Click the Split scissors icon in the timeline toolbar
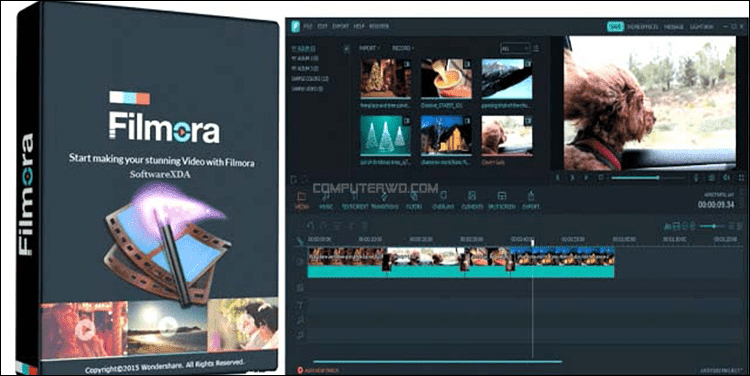 (351, 226)
